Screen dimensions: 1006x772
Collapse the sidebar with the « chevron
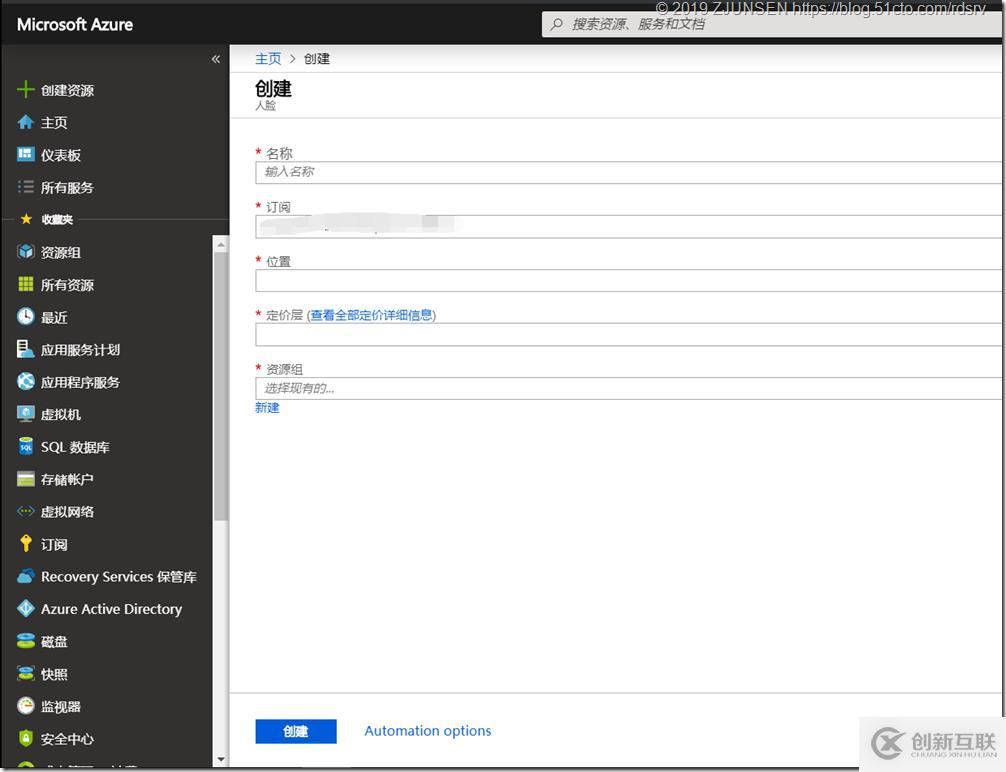(x=215, y=59)
